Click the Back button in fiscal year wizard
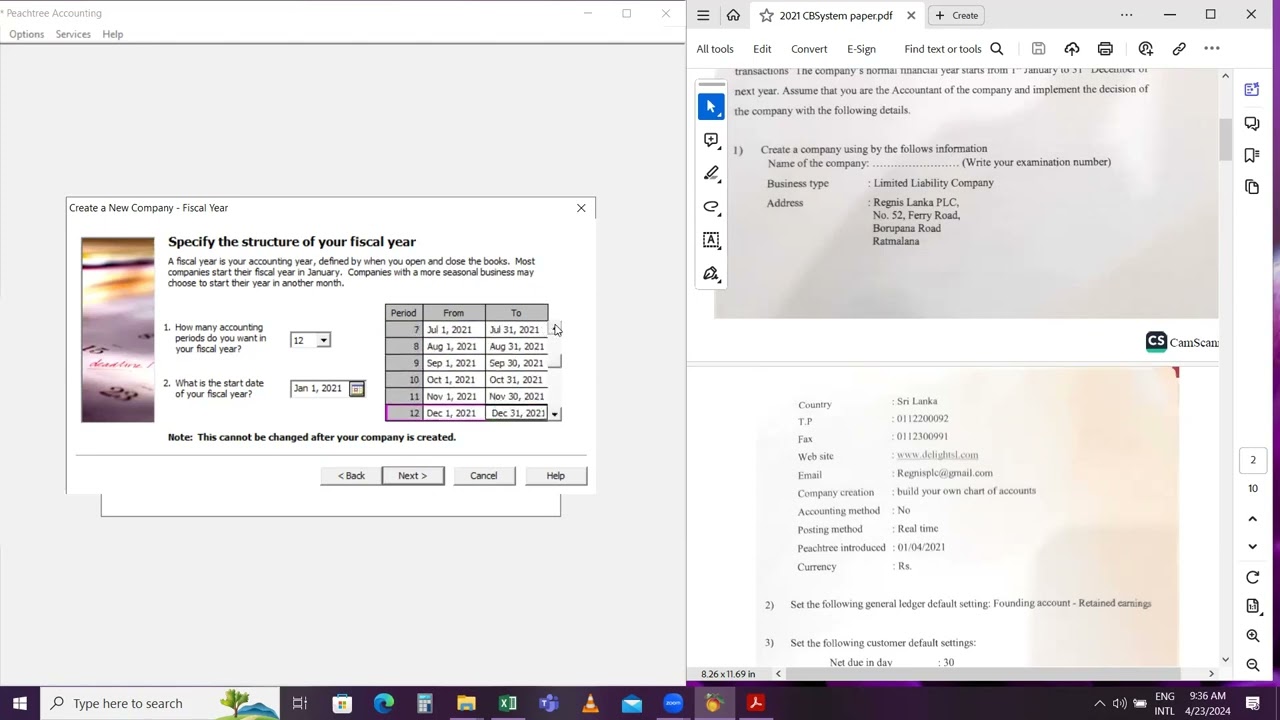This screenshot has height=720, width=1280. tap(351, 476)
